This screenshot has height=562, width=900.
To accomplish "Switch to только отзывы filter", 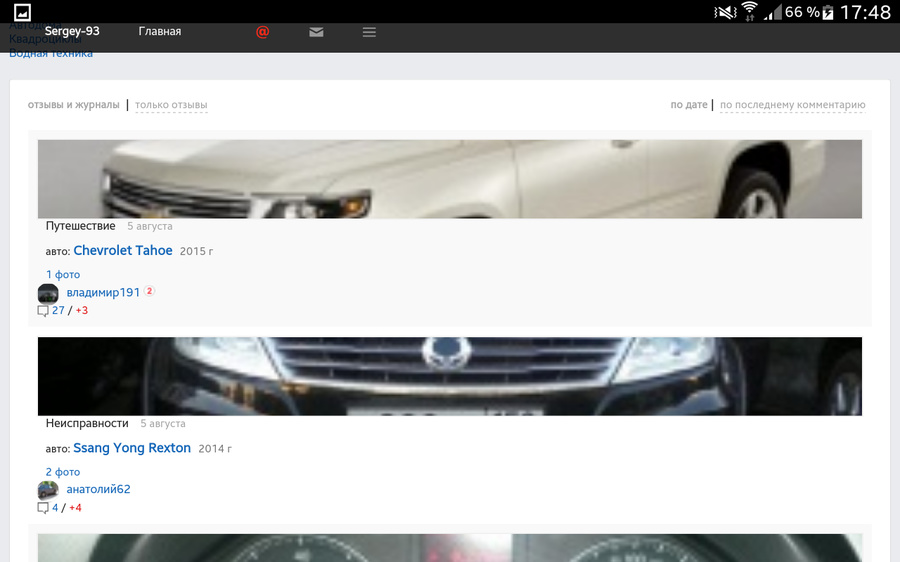I will point(171,105).
